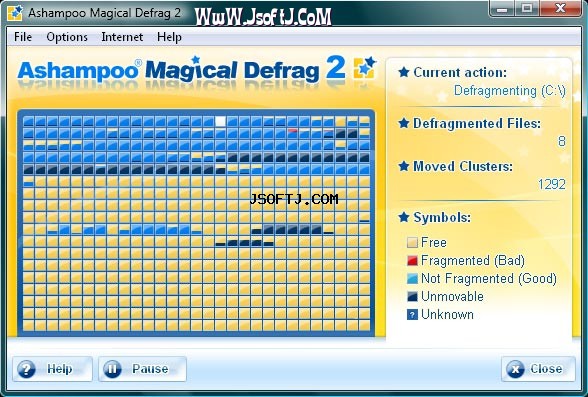The height and width of the screenshot is (397, 588).
Task: Click the Not Fragmented (Good) legend swatch
Action: (412, 279)
